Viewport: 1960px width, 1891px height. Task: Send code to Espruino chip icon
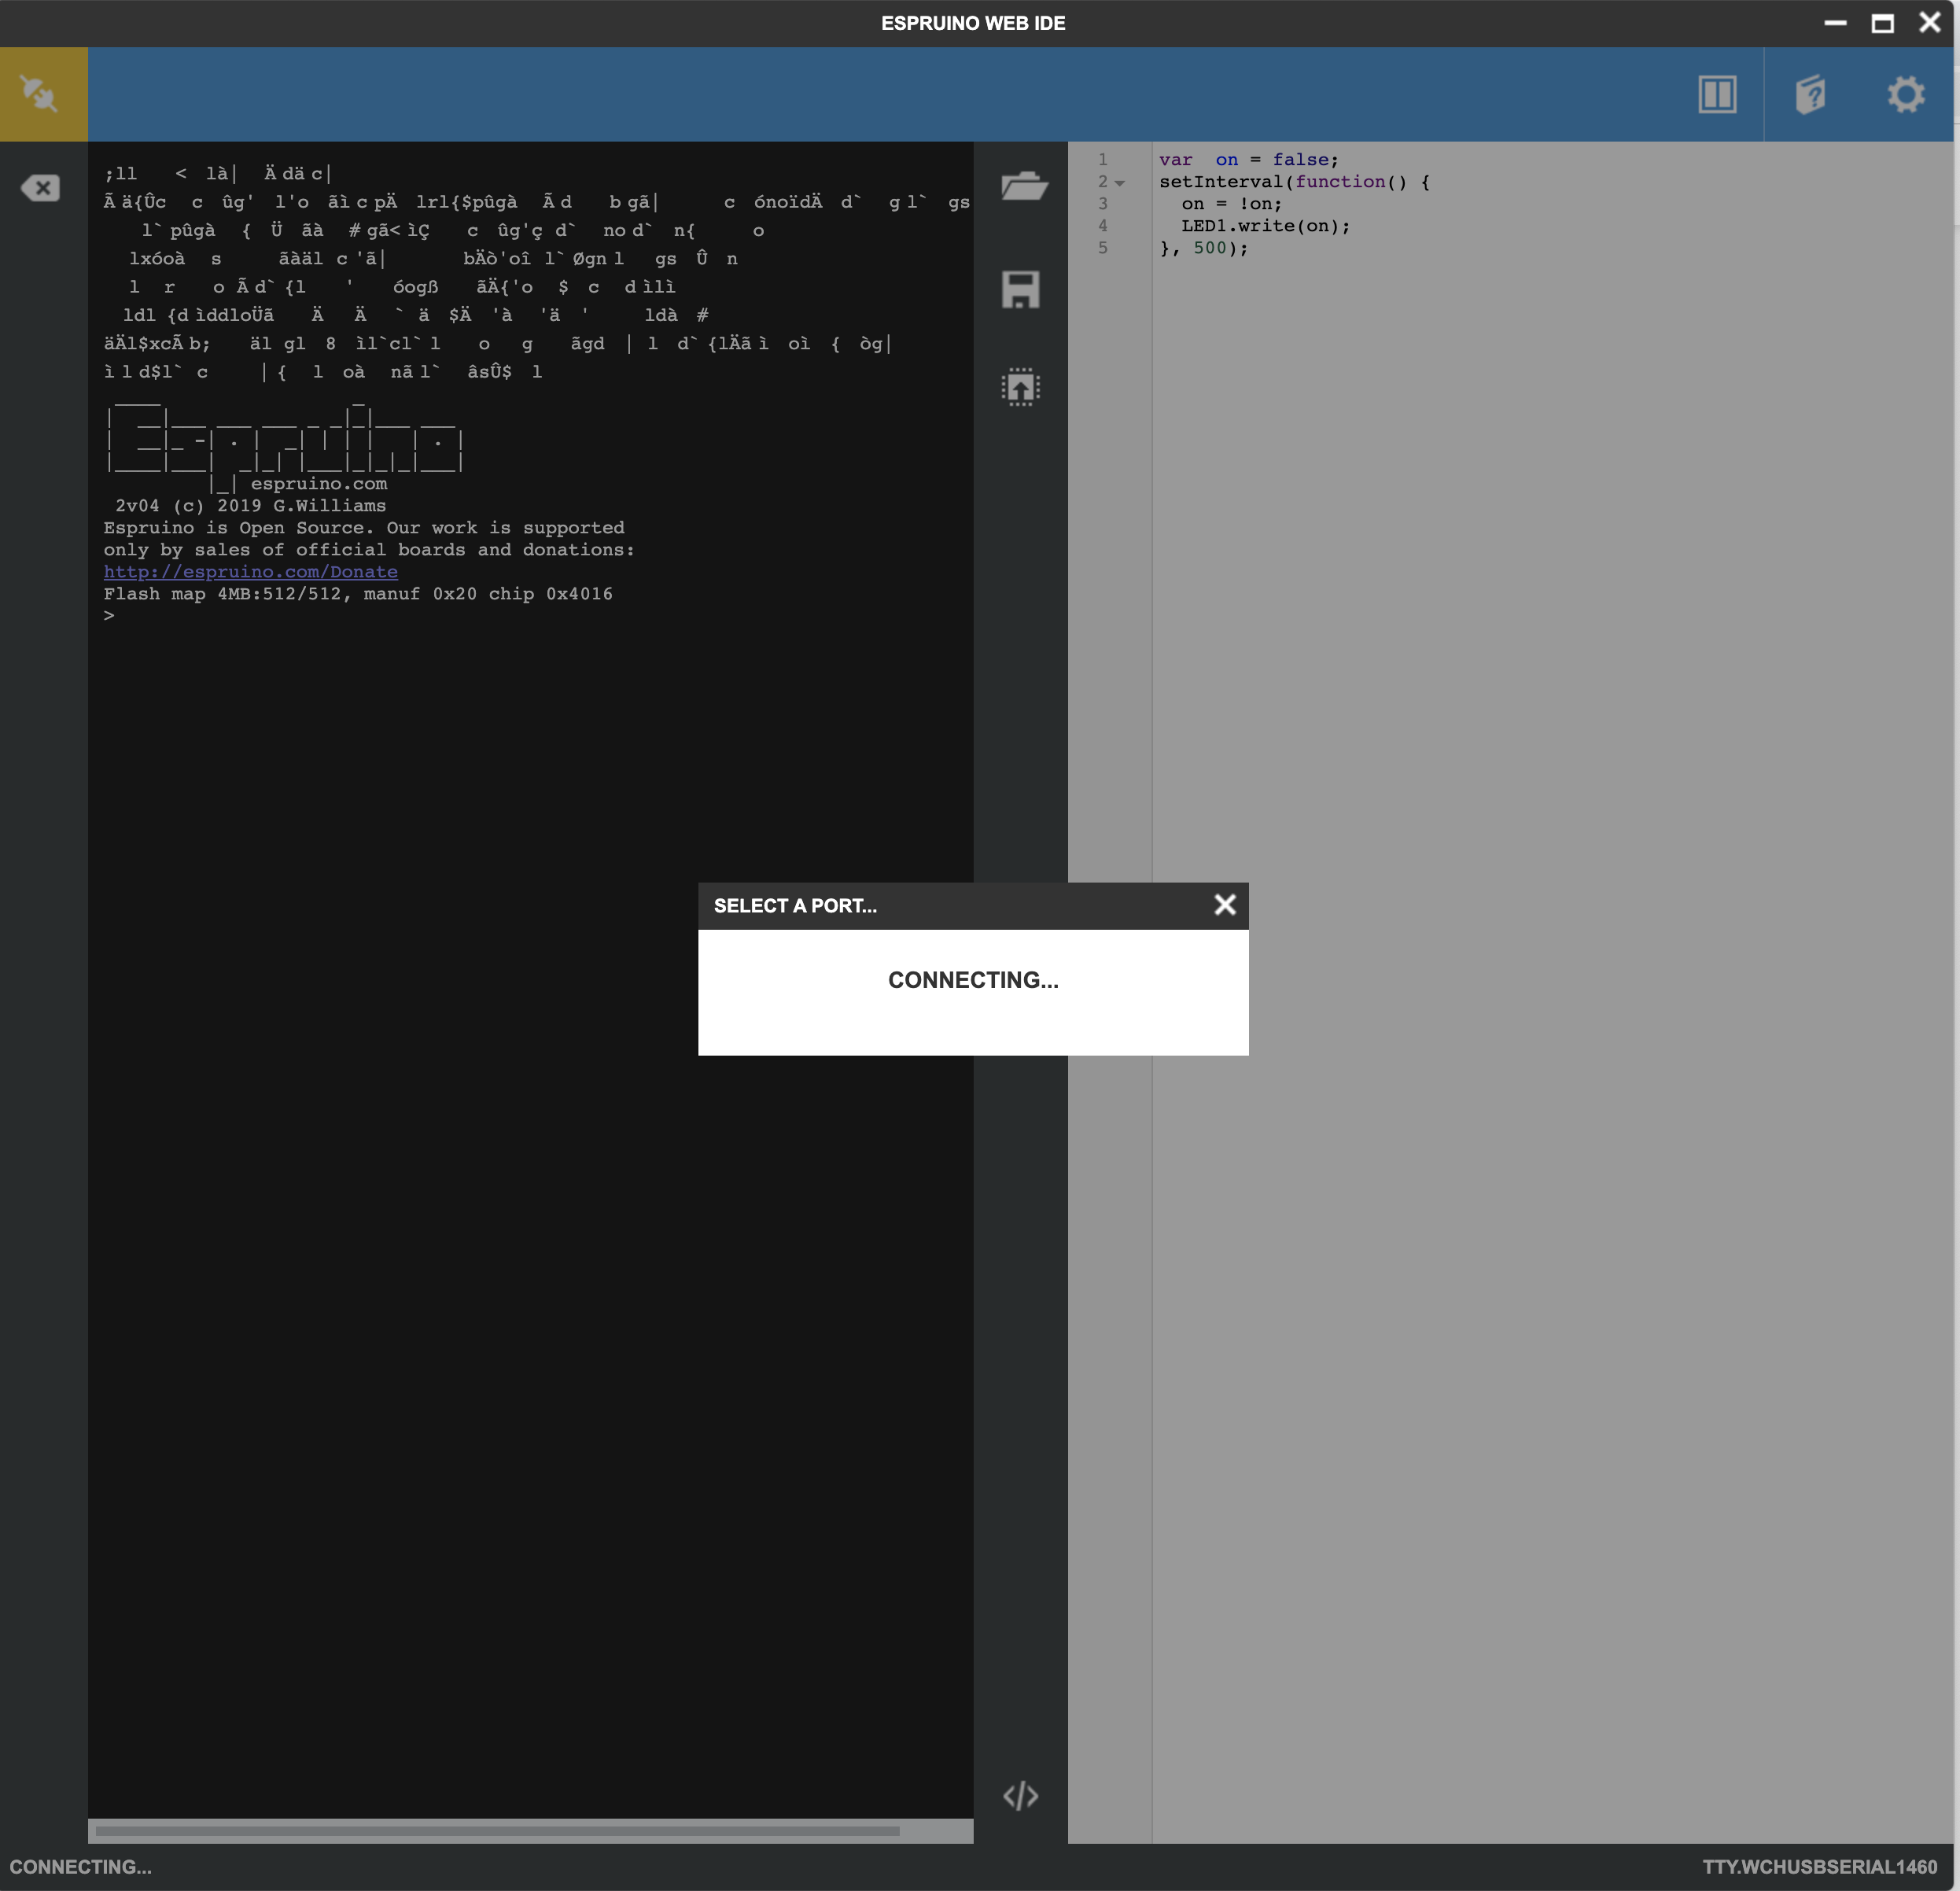coord(1020,387)
